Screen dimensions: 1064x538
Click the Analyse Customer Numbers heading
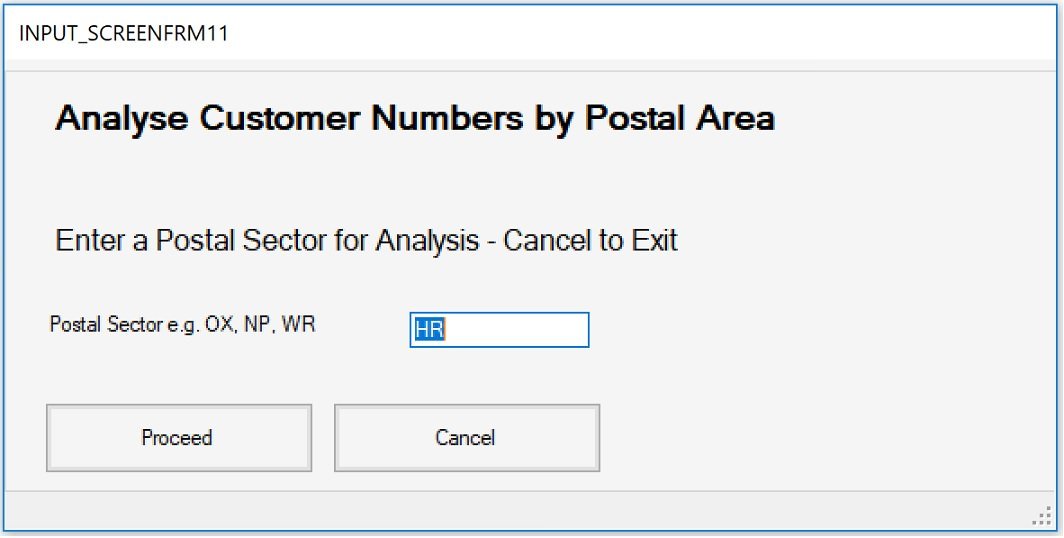click(x=414, y=118)
